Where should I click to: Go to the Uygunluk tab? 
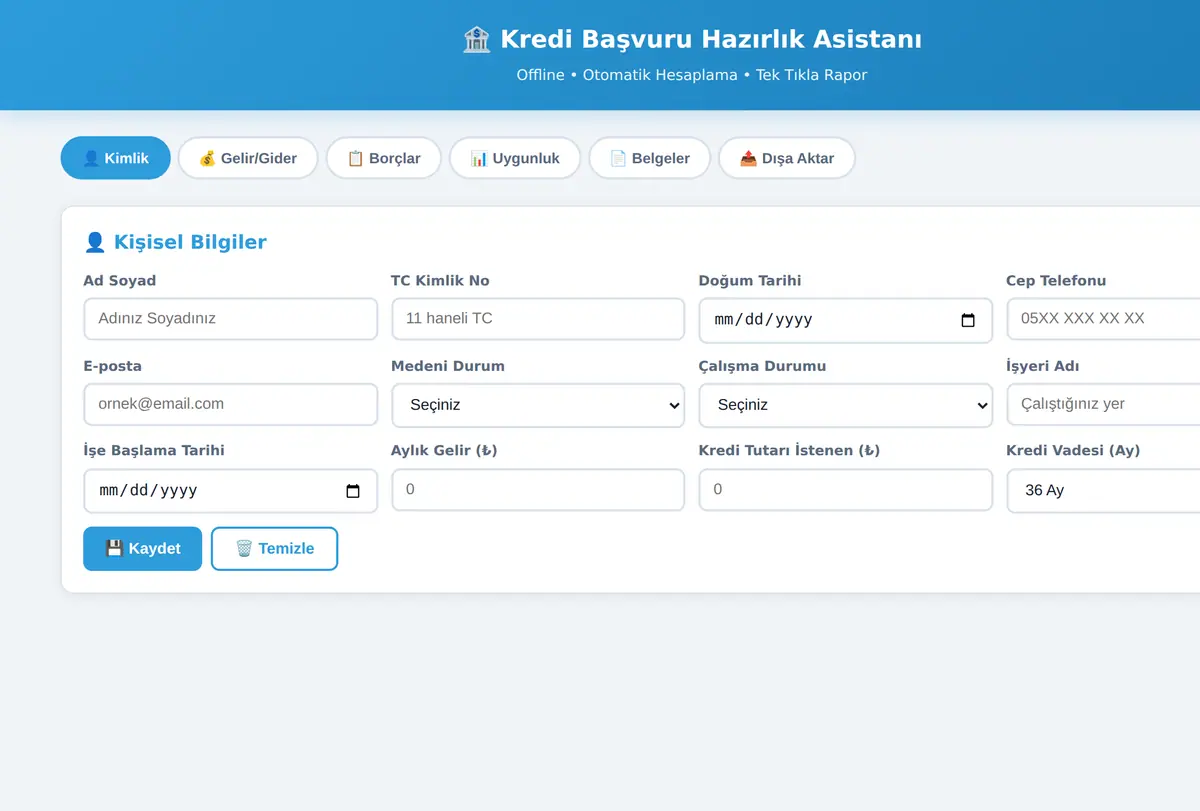coord(515,158)
